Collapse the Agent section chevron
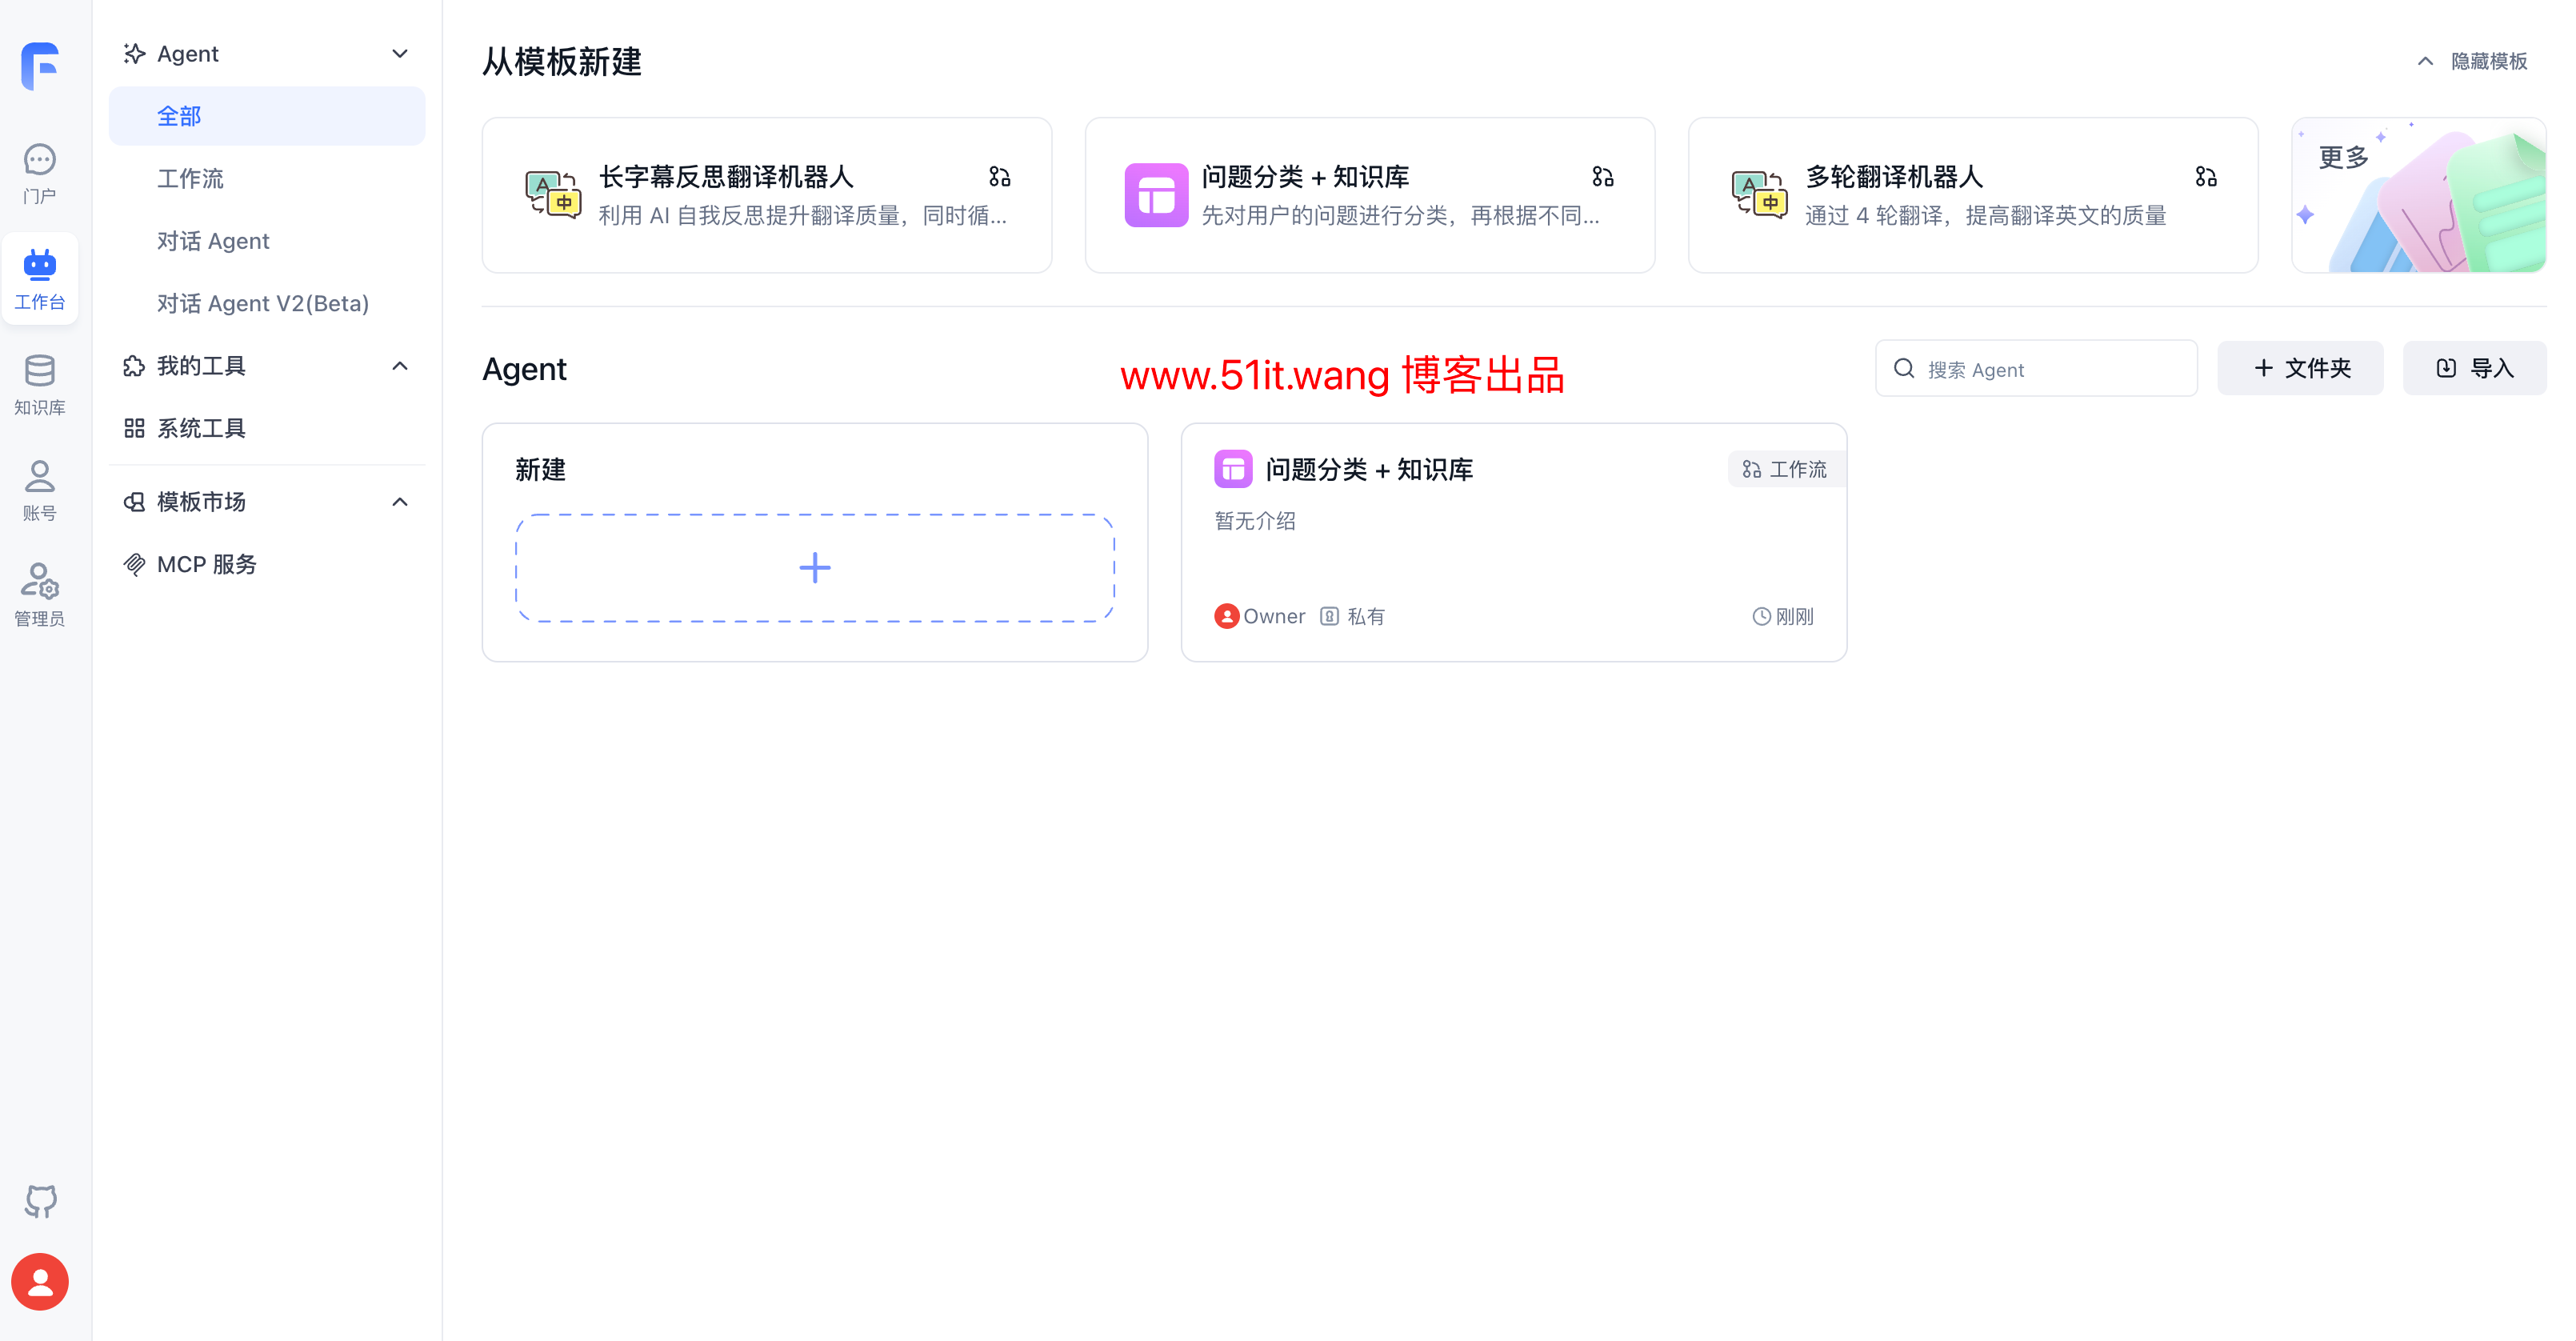The image size is (2576, 1341). 400,53
